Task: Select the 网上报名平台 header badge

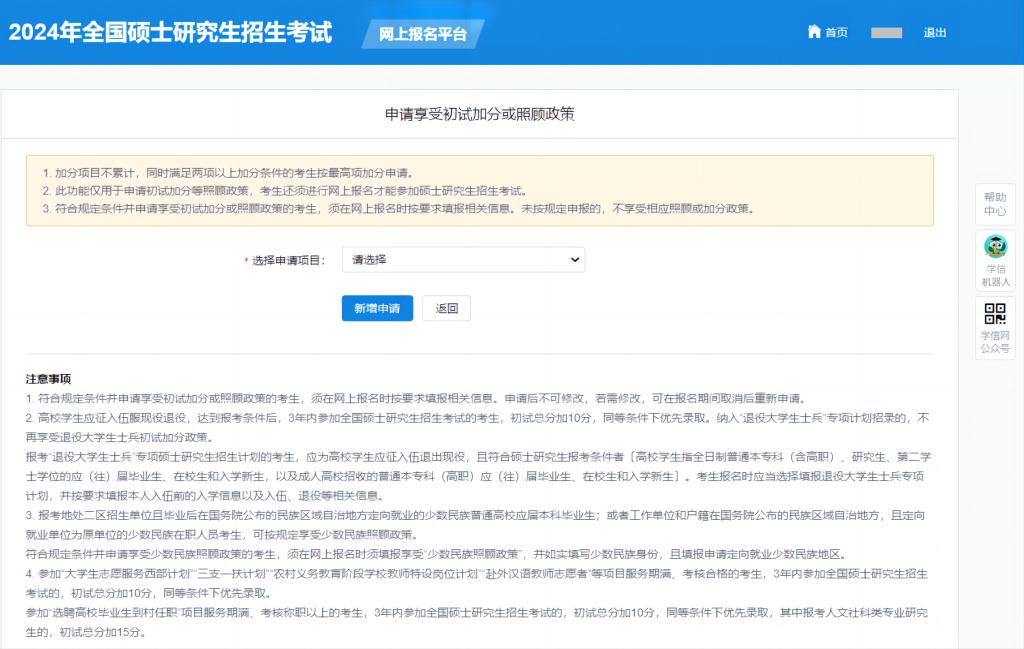Action: coord(423,34)
